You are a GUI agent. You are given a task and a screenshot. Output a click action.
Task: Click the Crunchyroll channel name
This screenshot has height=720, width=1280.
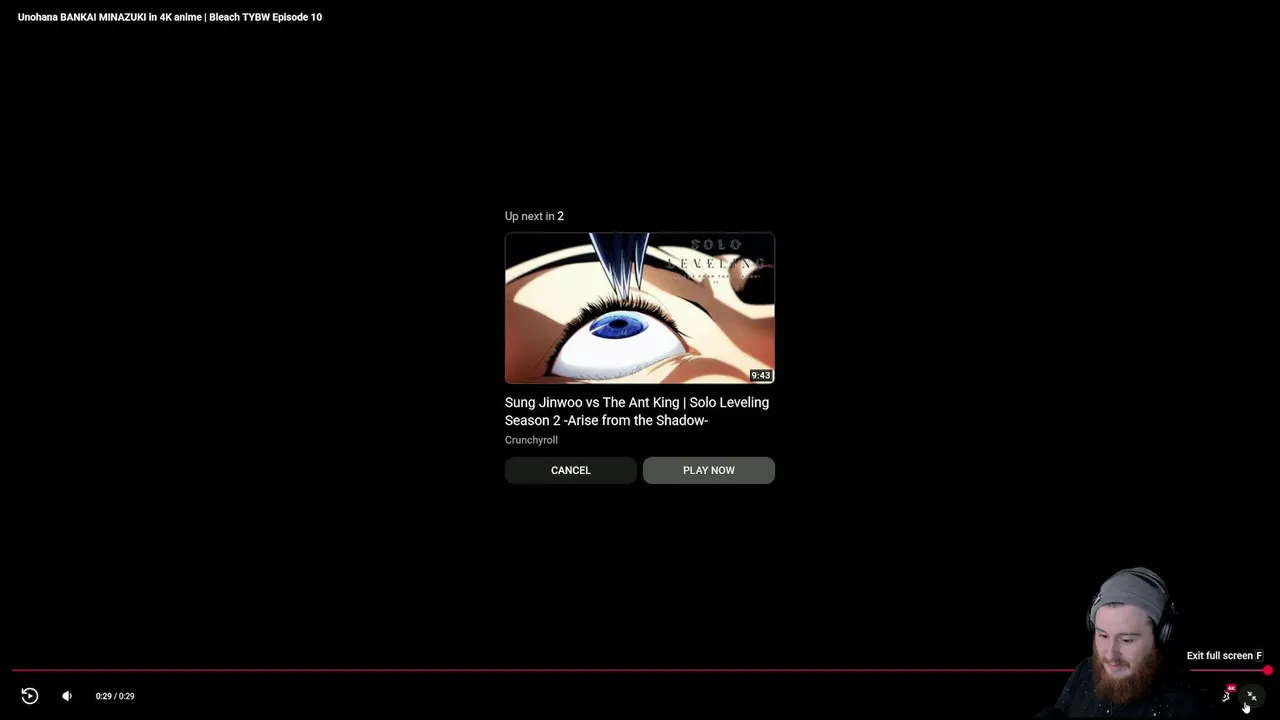[531, 440]
